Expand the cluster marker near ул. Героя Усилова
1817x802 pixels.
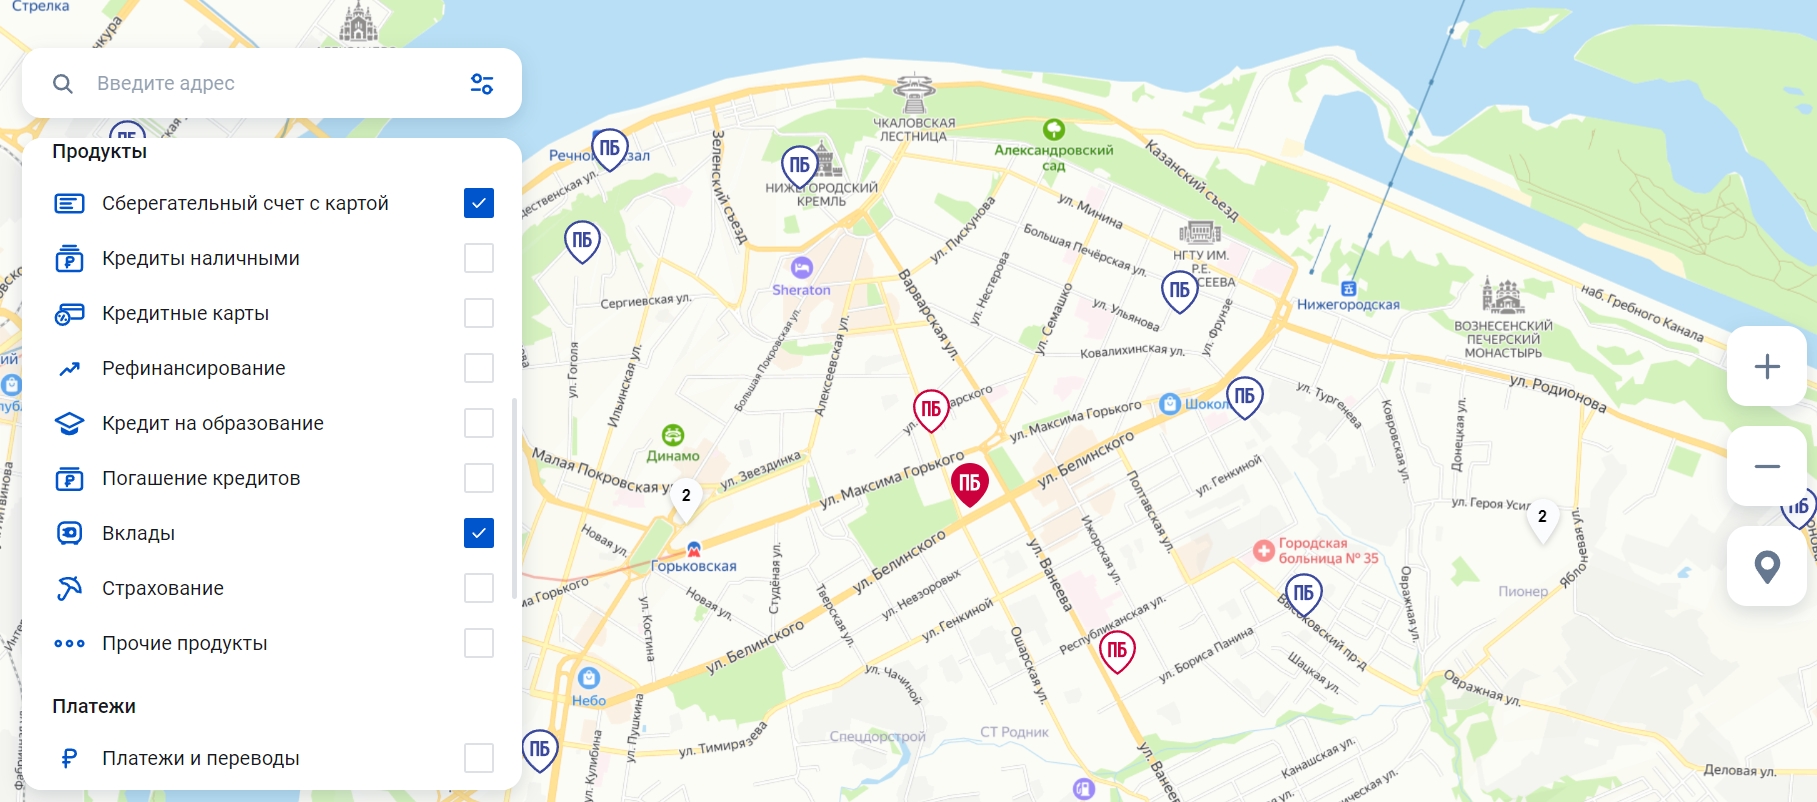tap(1542, 519)
